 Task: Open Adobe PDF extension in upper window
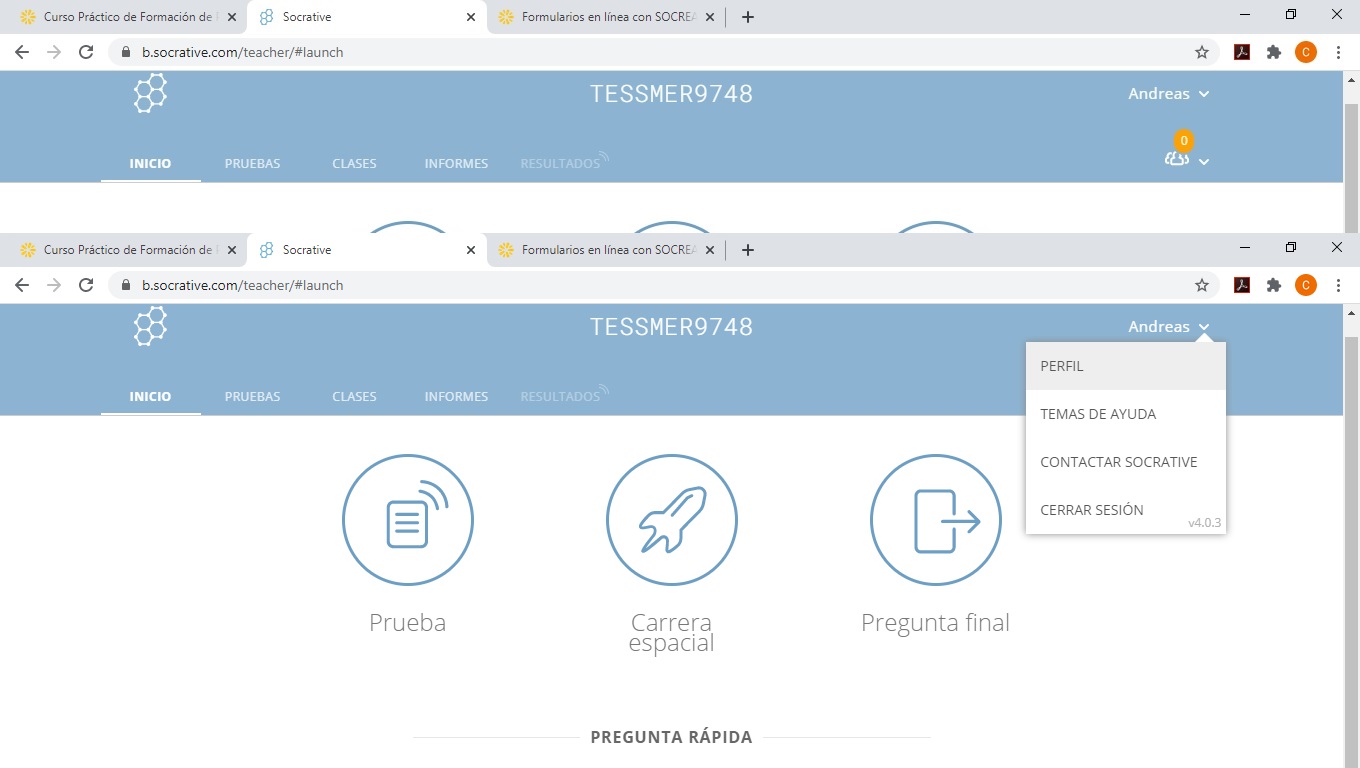click(1242, 52)
